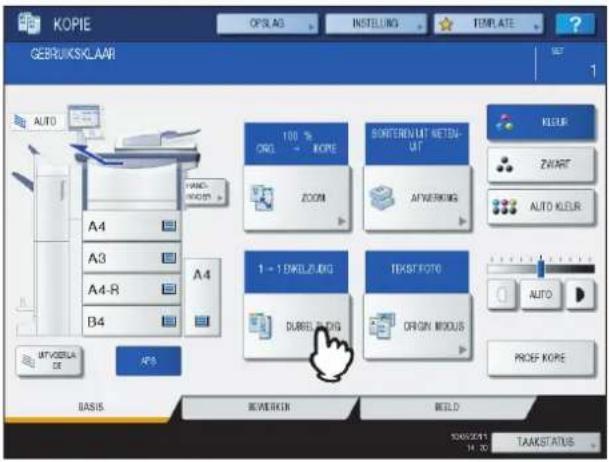Click the AUTO original size indicator
Image resolution: width=609 pixels, height=462 pixels.
[37, 122]
